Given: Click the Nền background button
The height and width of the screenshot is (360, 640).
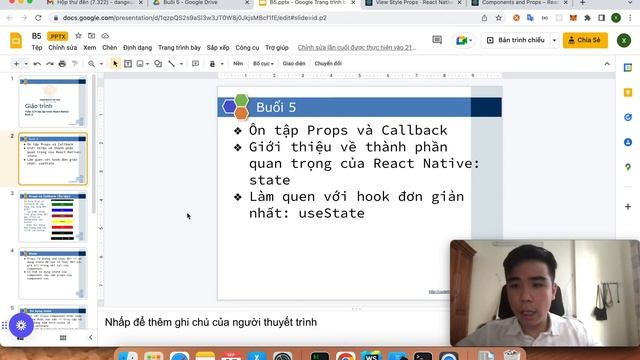Looking at the screenshot, I should coord(238,64).
